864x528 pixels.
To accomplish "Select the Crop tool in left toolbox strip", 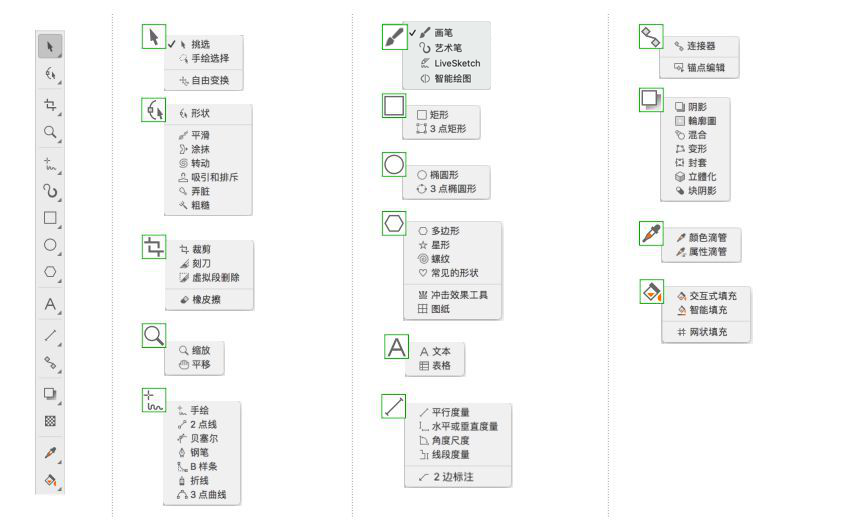I will point(50,104).
